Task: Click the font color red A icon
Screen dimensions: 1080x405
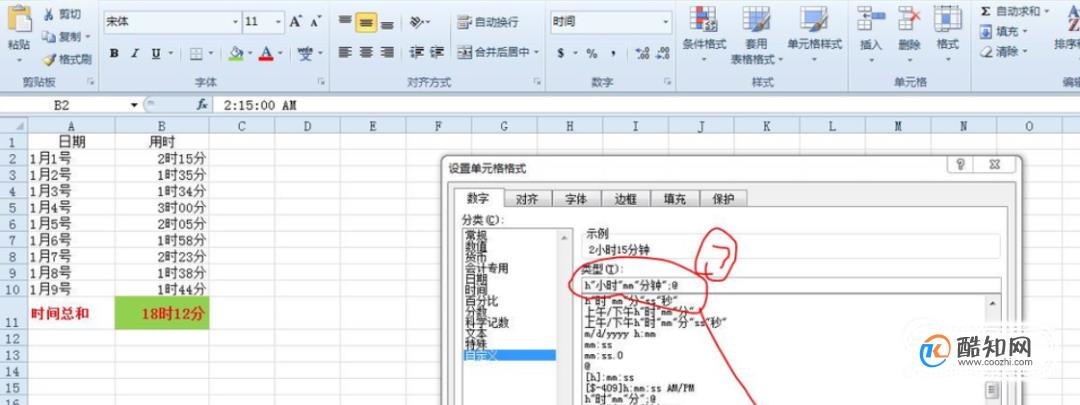Action: pyautogui.click(x=266, y=53)
